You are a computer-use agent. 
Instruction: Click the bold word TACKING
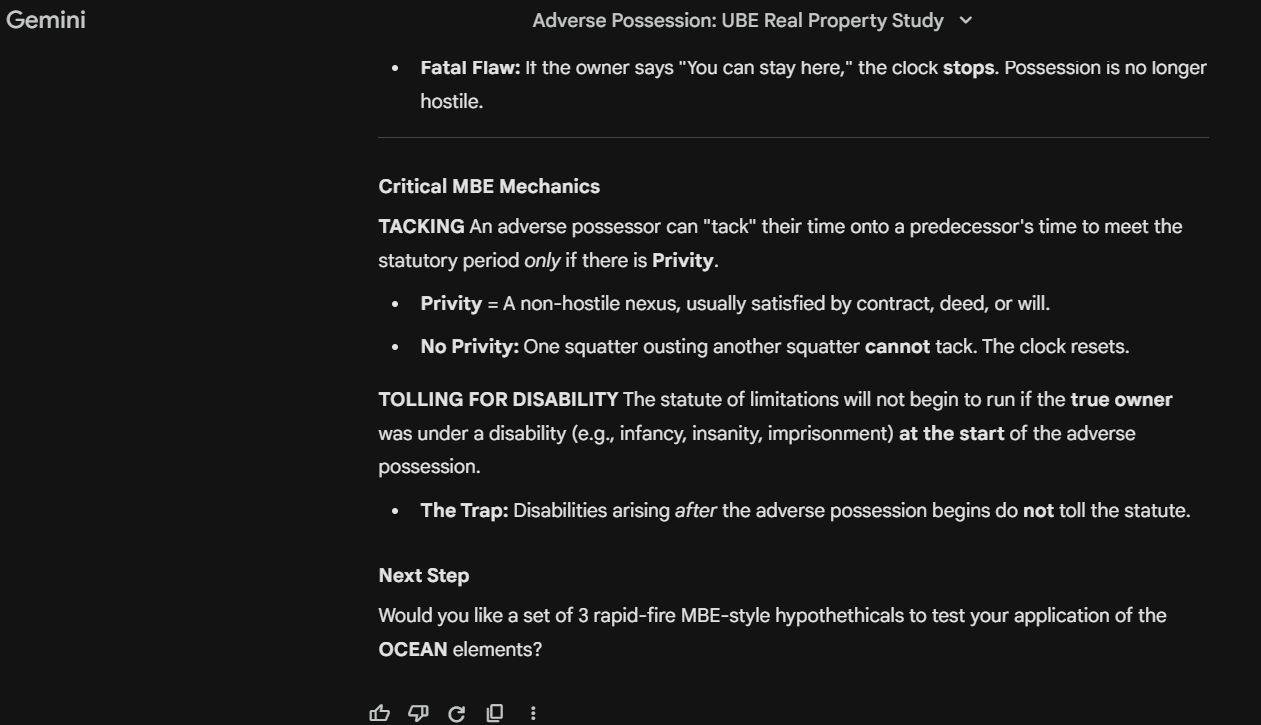click(x=421, y=227)
